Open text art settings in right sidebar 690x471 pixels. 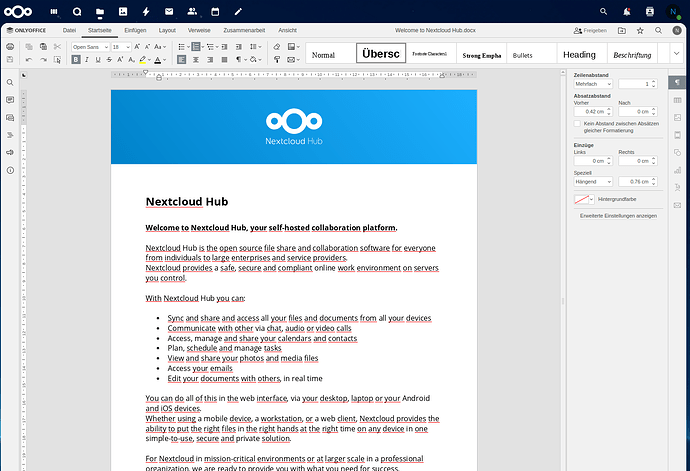coord(677,188)
